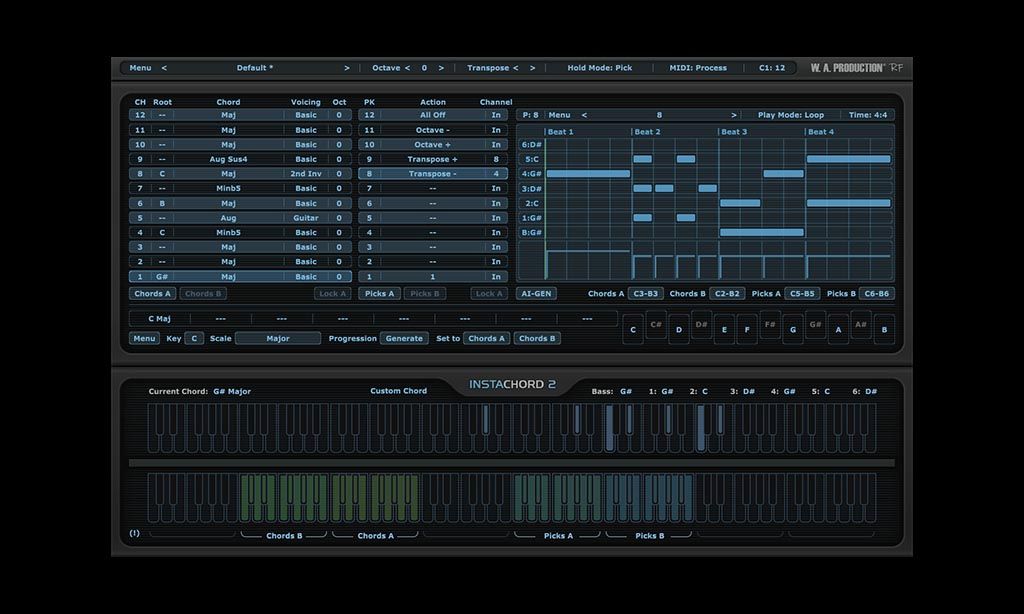Open the 2nd Inv voicing in chord row 8
The image size is (1024, 614).
click(x=306, y=174)
